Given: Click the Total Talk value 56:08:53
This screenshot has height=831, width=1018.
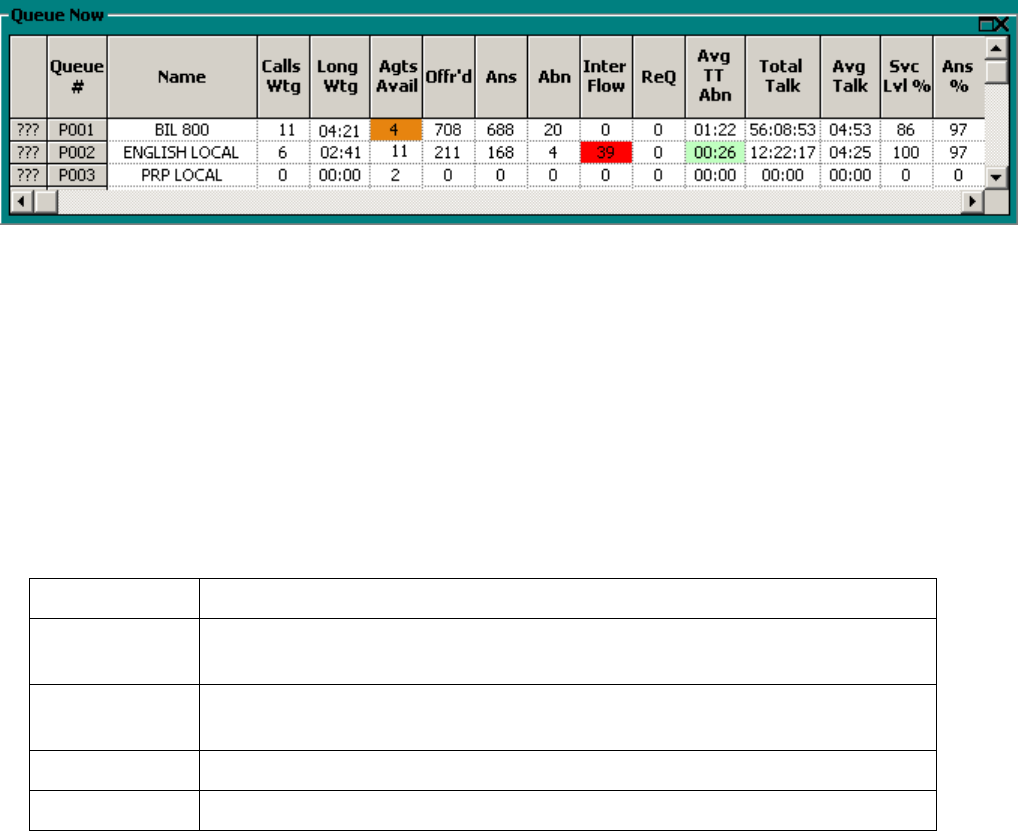Looking at the screenshot, I should point(783,130).
